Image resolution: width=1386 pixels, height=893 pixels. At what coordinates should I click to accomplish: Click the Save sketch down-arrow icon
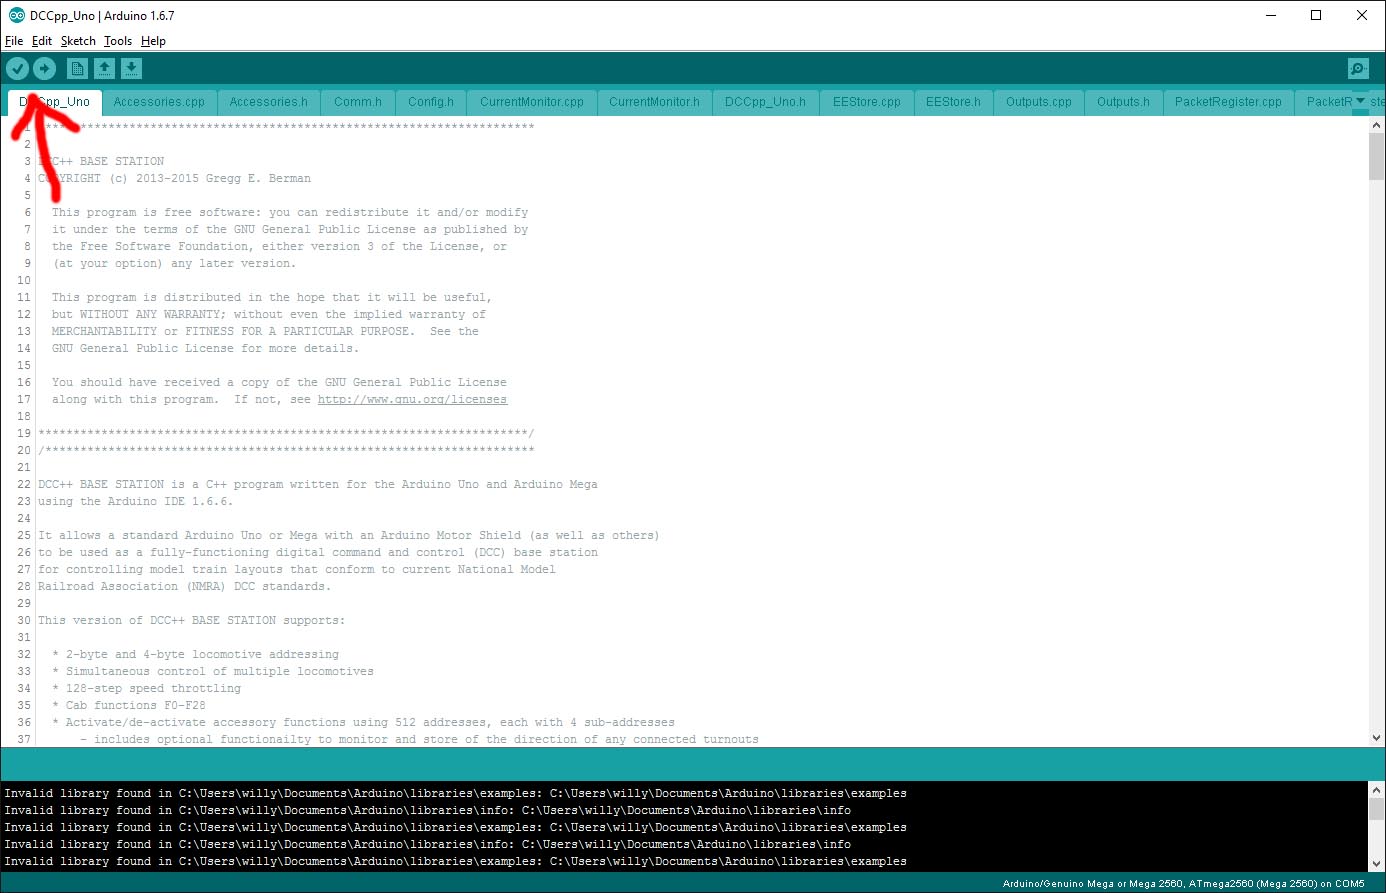pos(131,68)
